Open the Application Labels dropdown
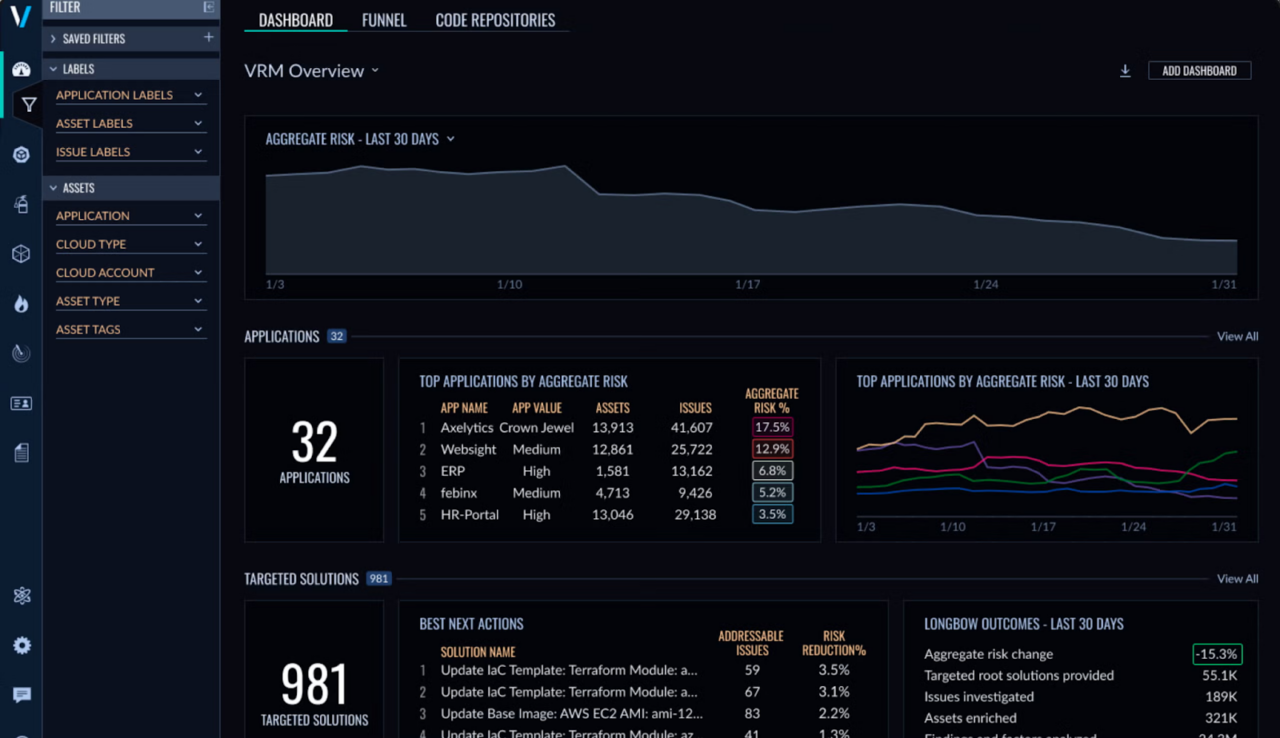Image resolution: width=1280 pixels, height=738 pixels. (x=130, y=95)
